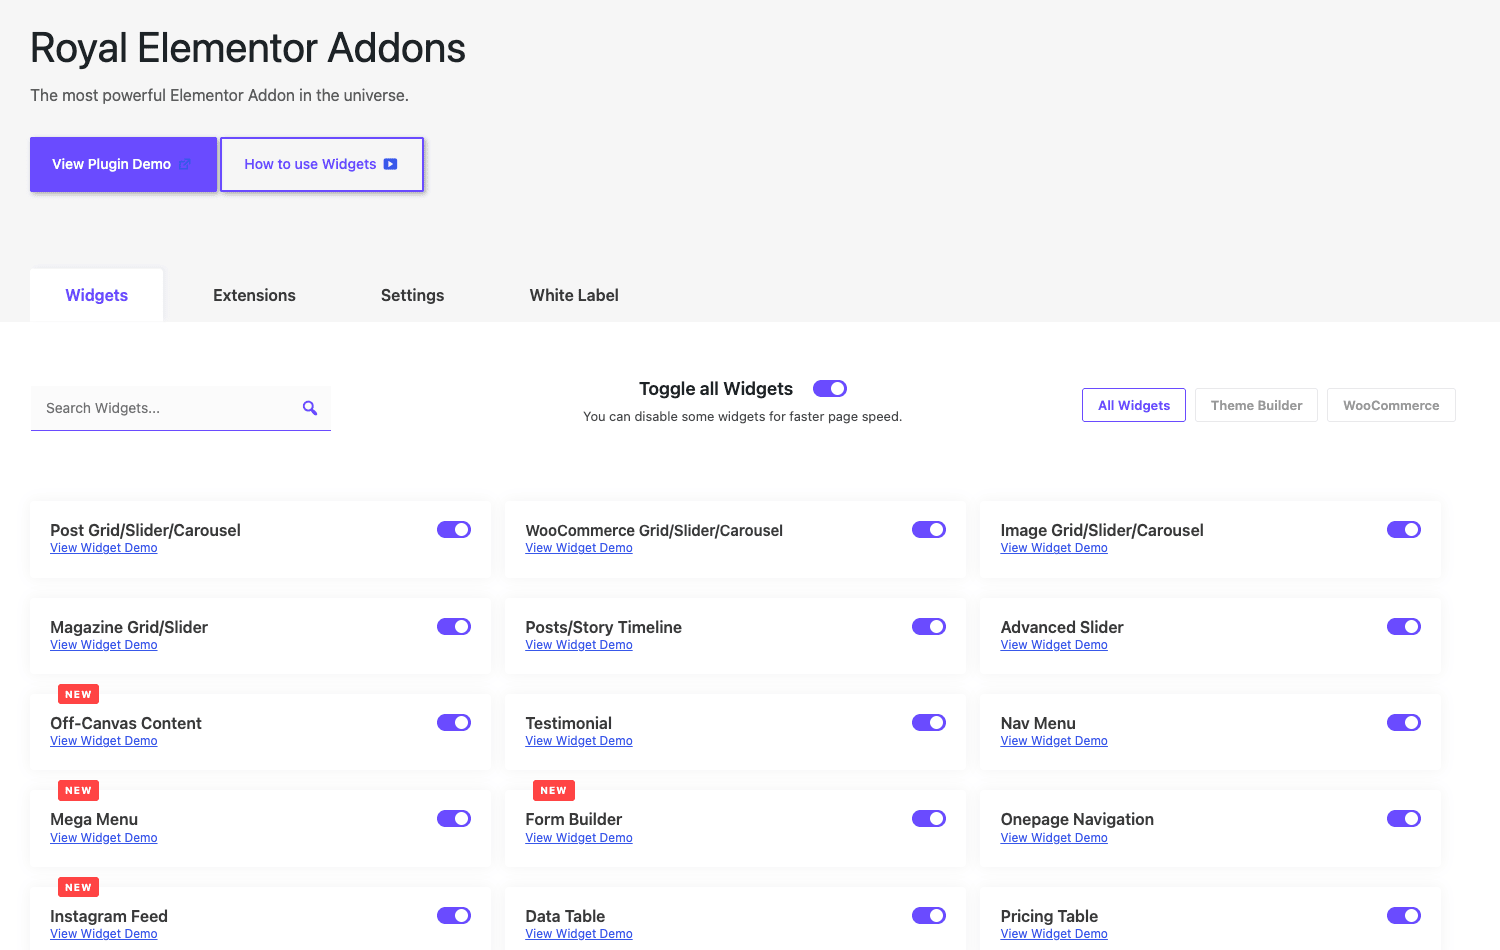View Widget Demo for Form Builder
This screenshot has height=950, width=1500.
[x=579, y=838]
